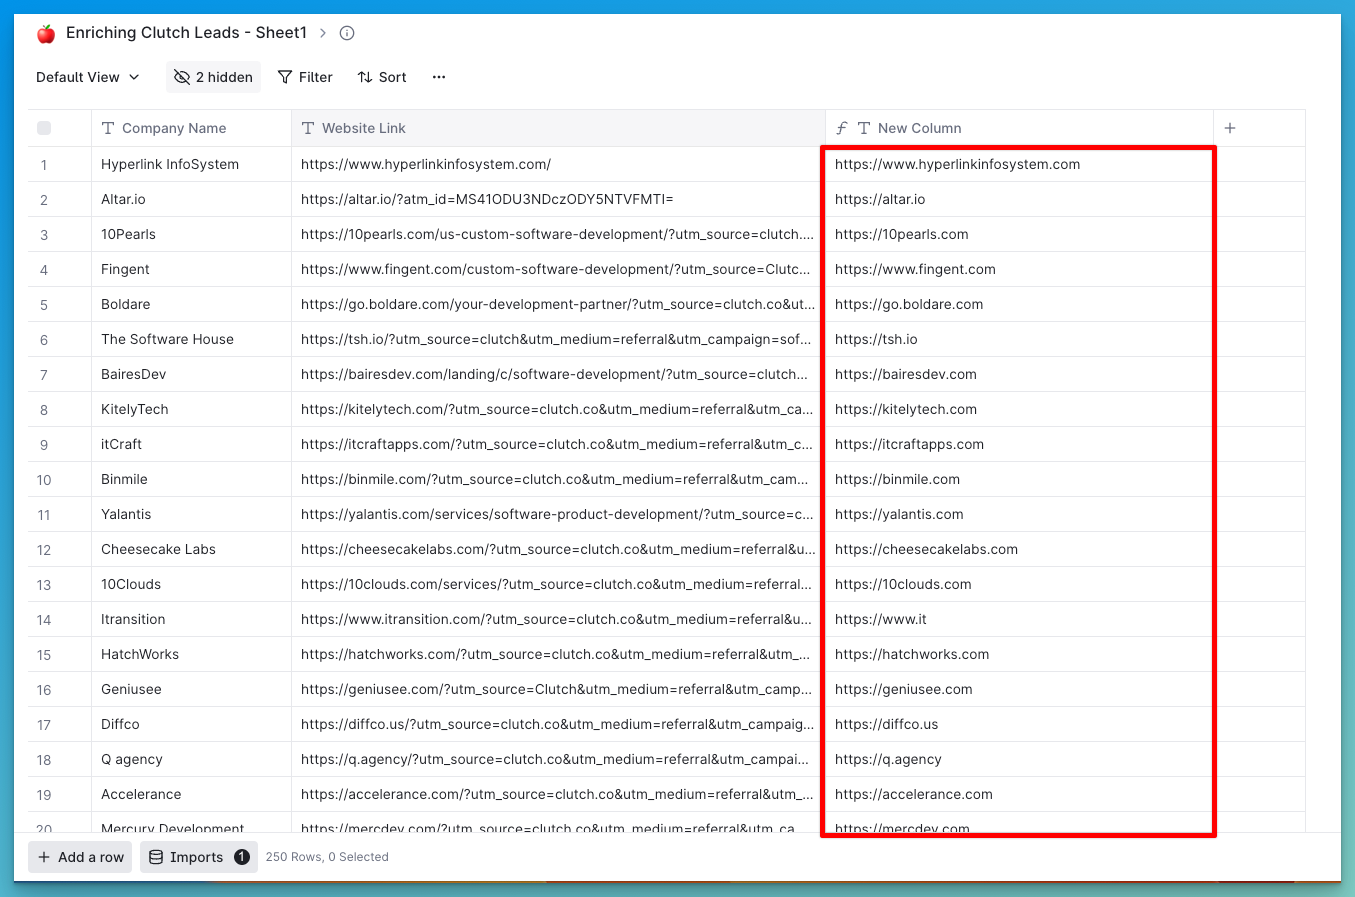Click the formula icon in New Column header
The width and height of the screenshot is (1355, 897).
[x=842, y=128]
